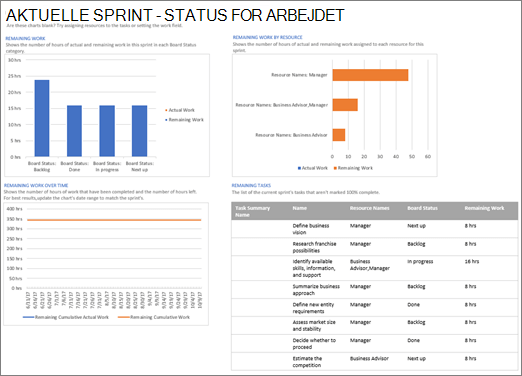Click 'Resource Names: Business Advisor,Manager' axis label

coord(282,105)
